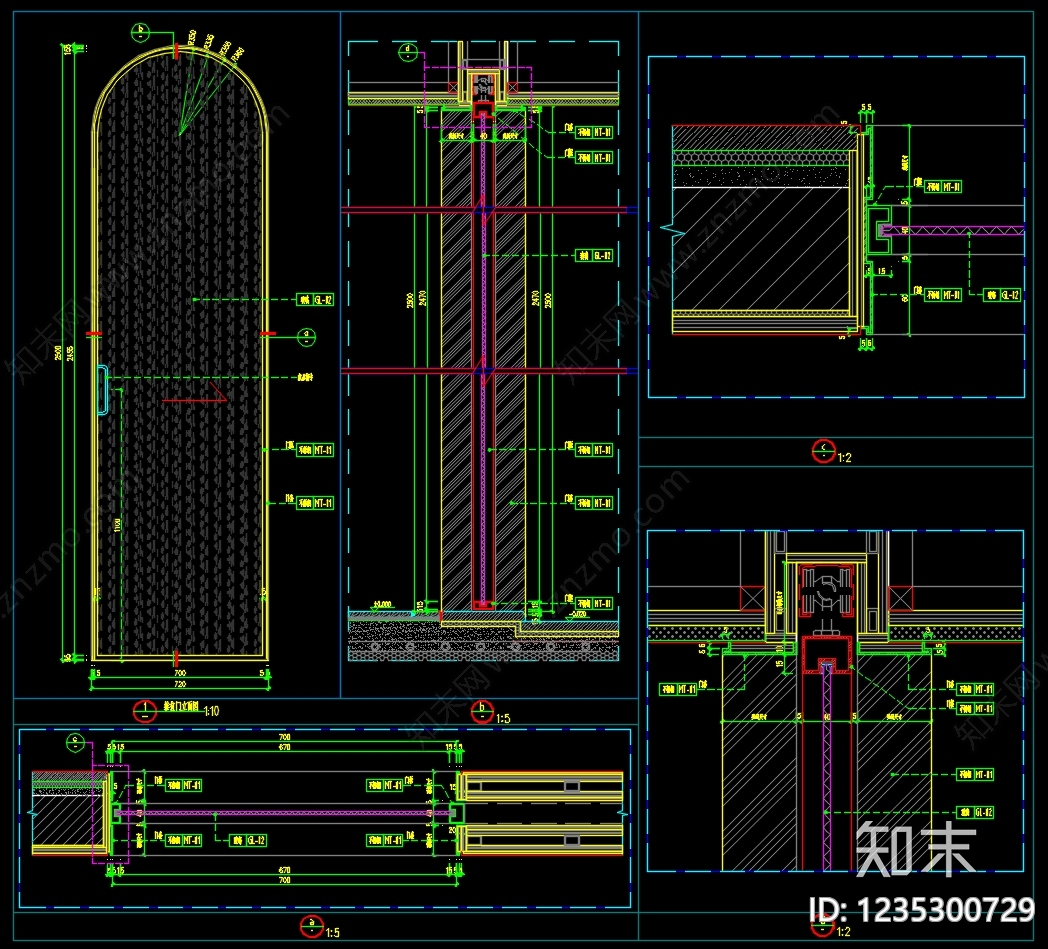Click the red circled "a" plan title marker
Image resolution: width=1048 pixels, height=949 pixels.
pos(311,926)
